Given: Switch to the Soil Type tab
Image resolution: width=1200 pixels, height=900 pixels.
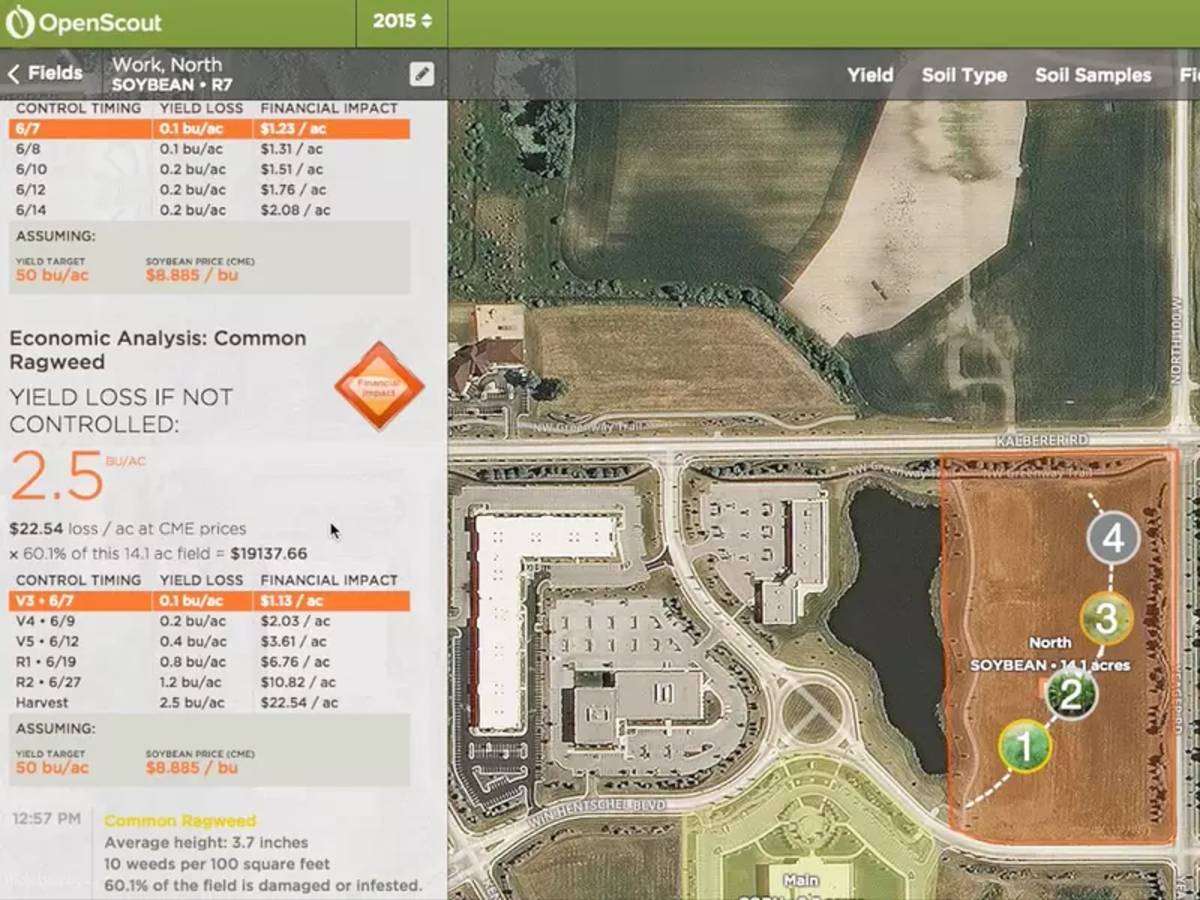Looking at the screenshot, I should click(x=964, y=74).
